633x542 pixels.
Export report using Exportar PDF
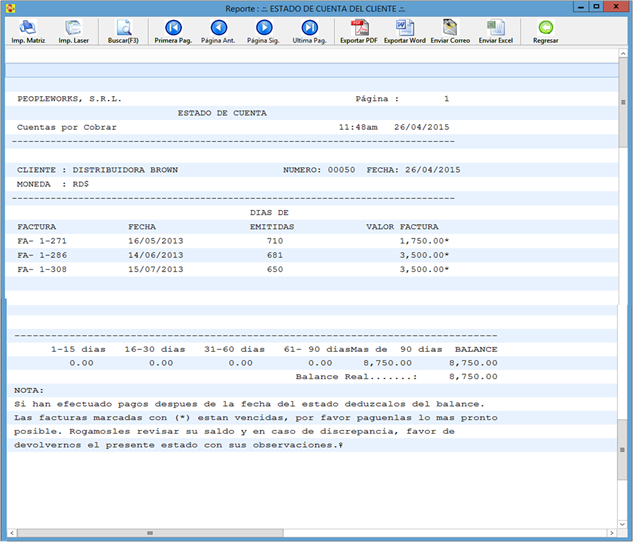(359, 31)
